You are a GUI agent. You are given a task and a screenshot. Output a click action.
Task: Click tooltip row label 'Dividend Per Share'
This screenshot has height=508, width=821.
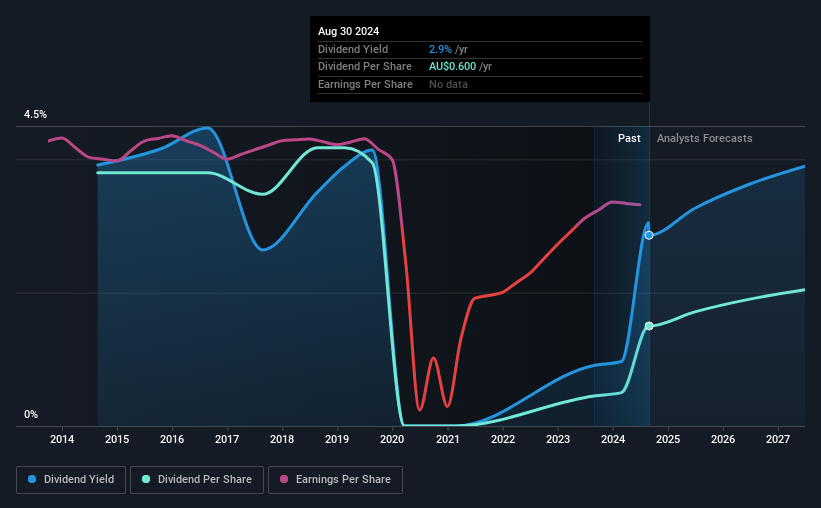click(x=364, y=67)
